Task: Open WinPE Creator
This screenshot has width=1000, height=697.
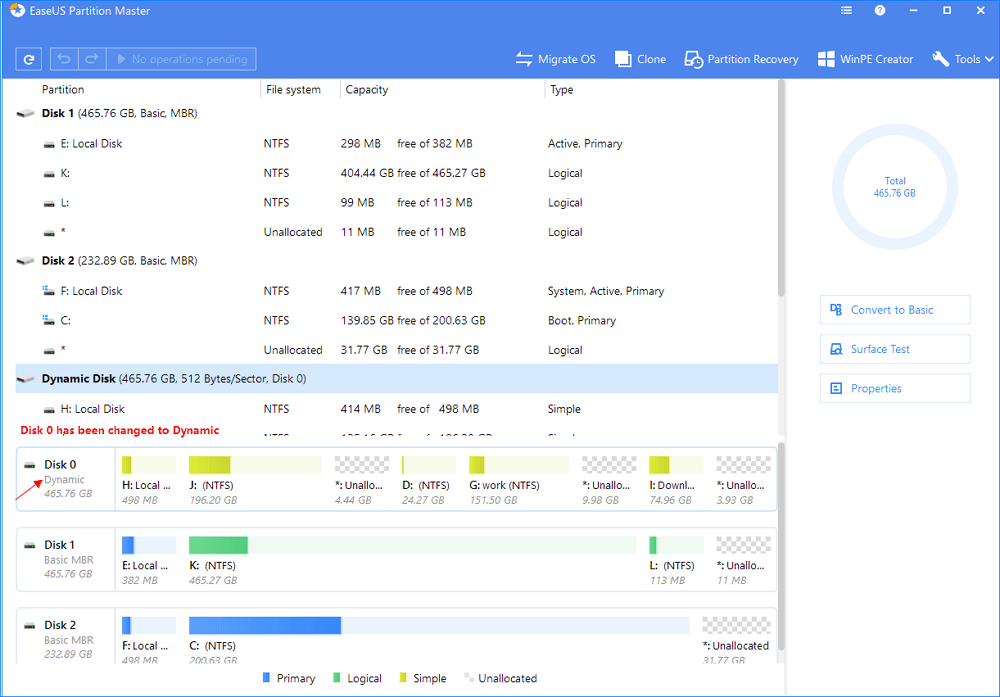Action: pos(865,59)
